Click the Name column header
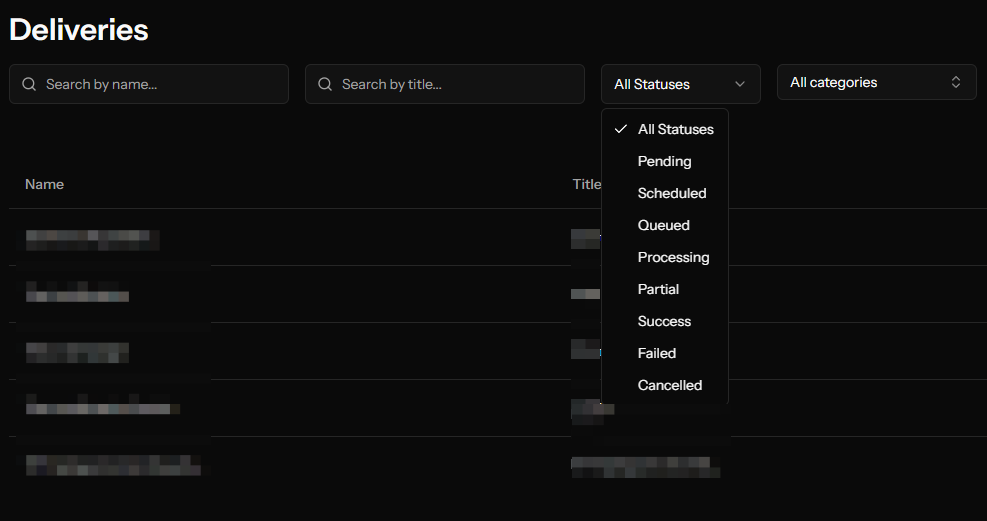Screen dimensions: 987x521 pos(45,184)
